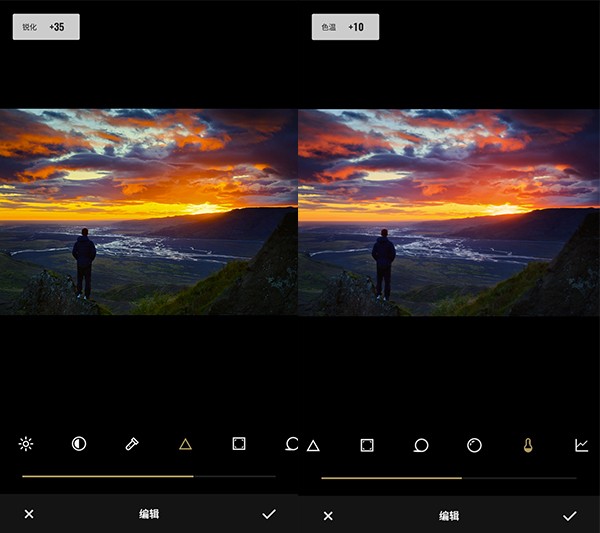Click the sharpen slider track in left editor
600x533 pixels.
(x=149, y=476)
